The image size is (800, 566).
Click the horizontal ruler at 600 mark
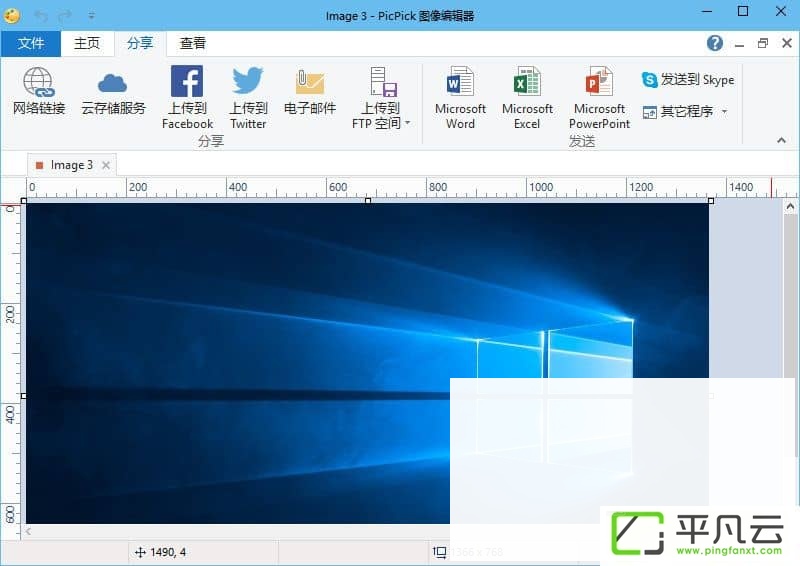(x=338, y=187)
